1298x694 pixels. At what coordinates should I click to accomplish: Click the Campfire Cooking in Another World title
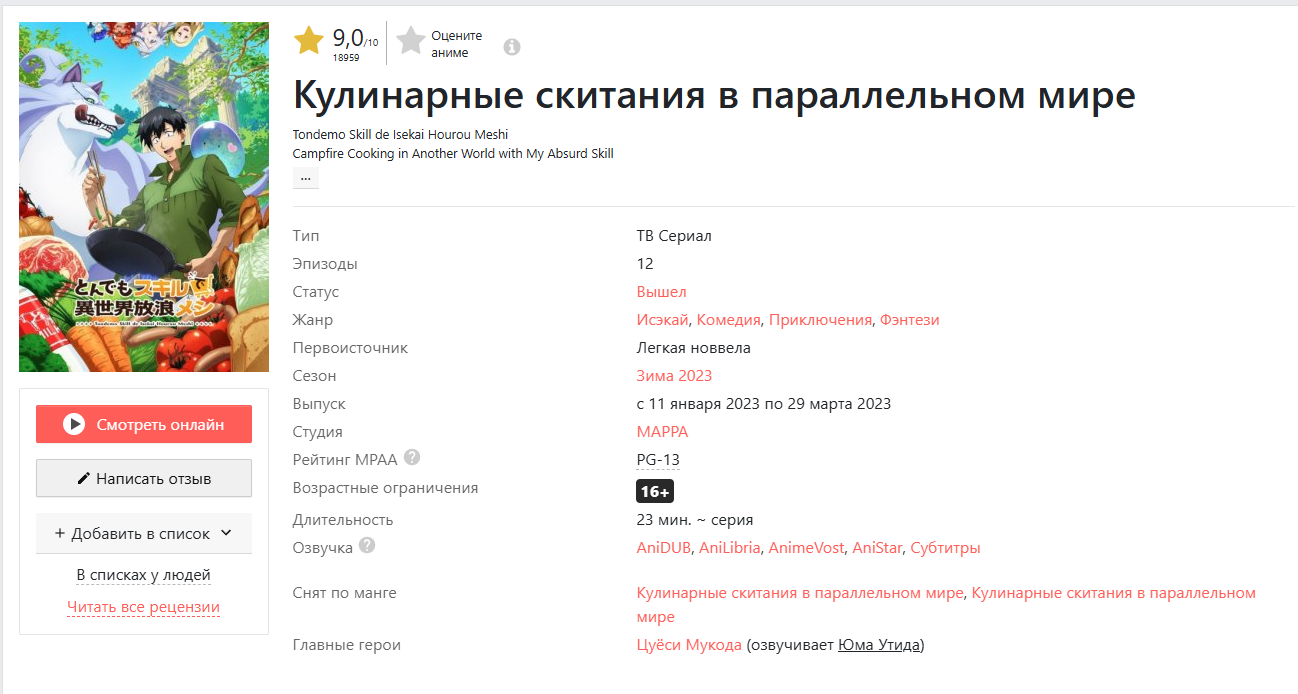click(x=453, y=153)
